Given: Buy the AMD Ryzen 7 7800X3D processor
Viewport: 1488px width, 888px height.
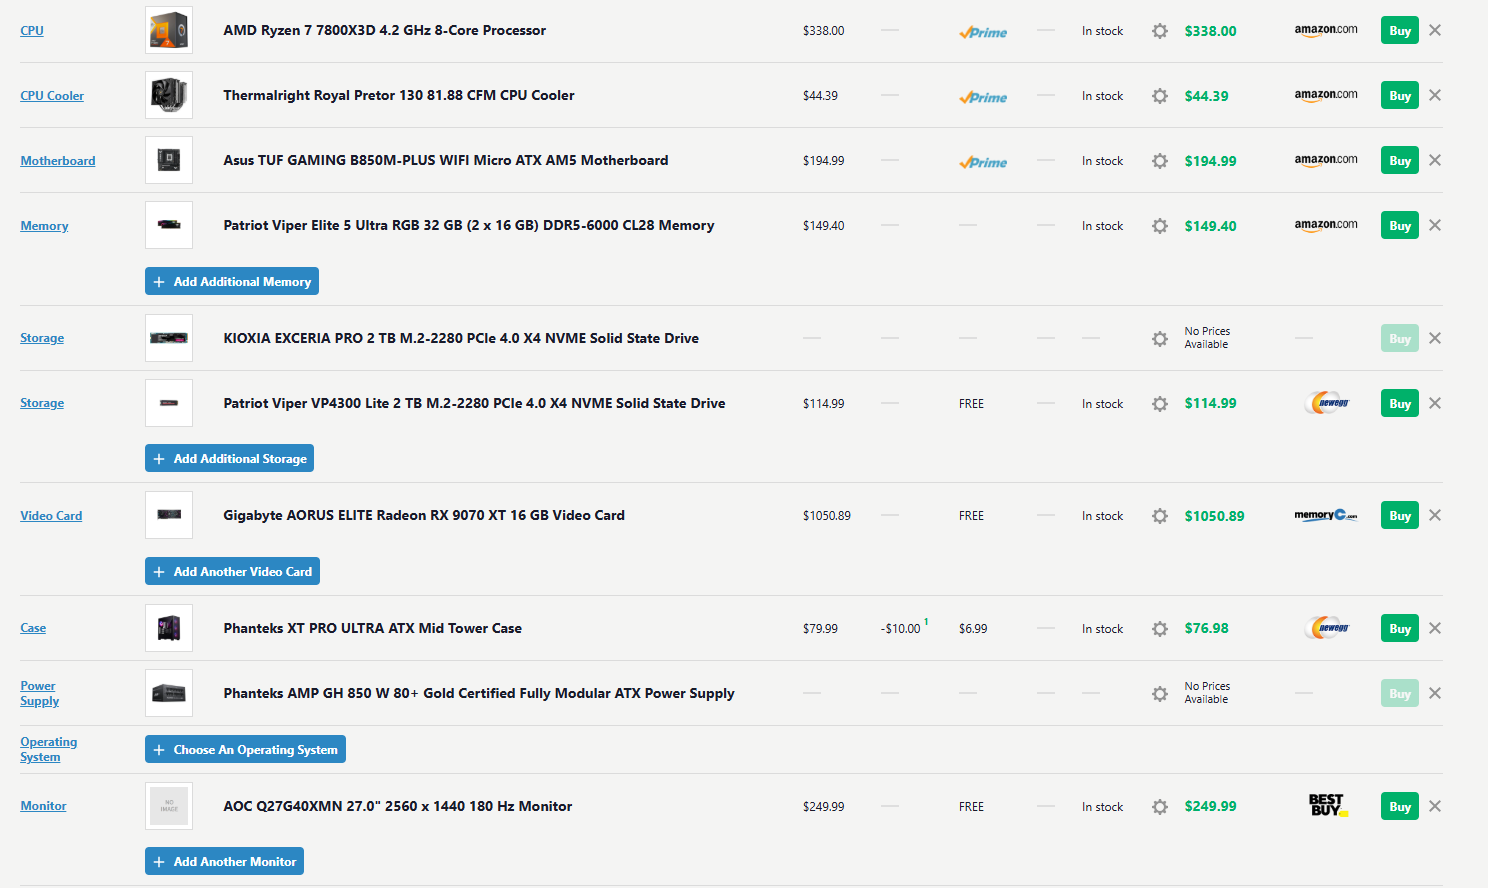Looking at the screenshot, I should [x=1400, y=30].
